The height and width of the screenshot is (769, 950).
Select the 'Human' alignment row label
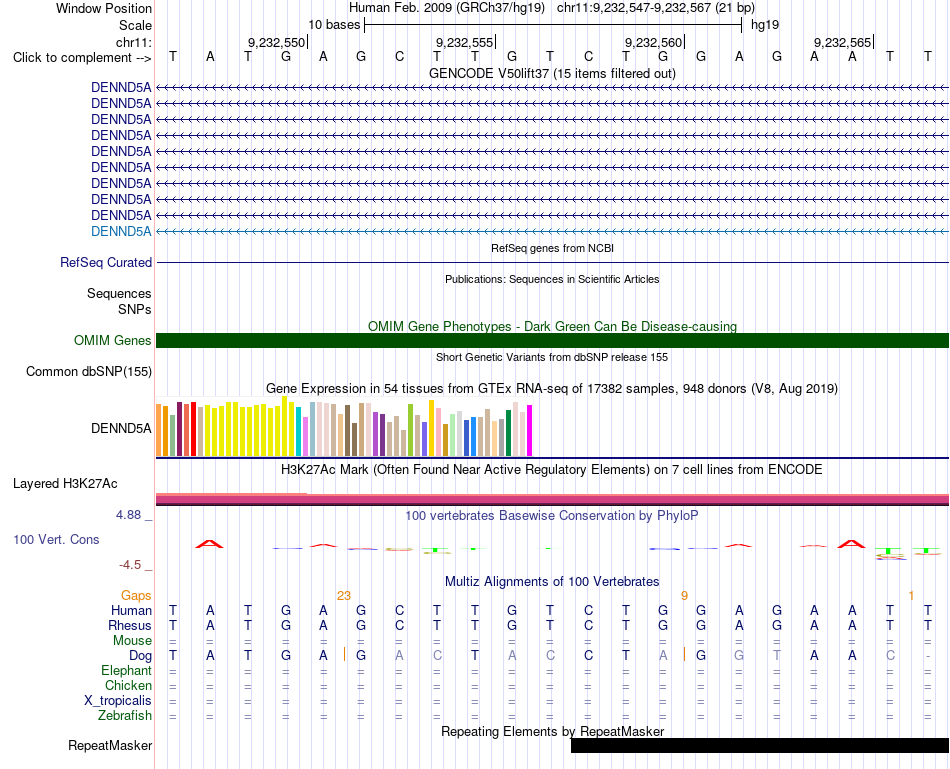point(131,610)
